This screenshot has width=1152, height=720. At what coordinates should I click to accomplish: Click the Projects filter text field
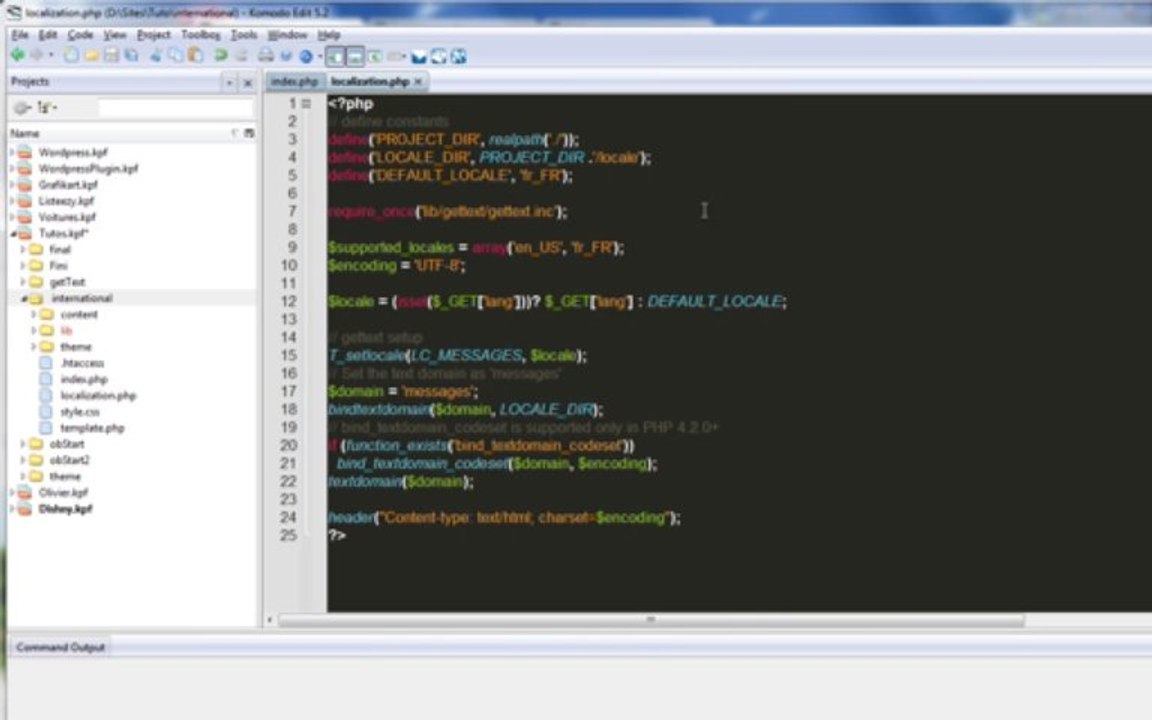pos(176,108)
